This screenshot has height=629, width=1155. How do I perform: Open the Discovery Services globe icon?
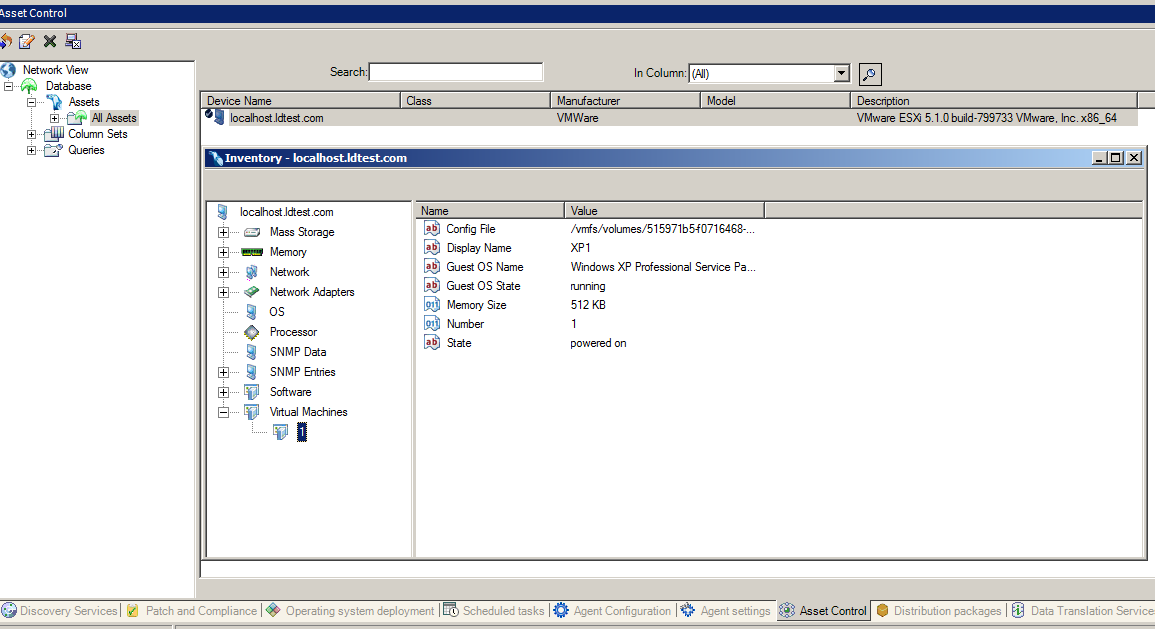coord(9,610)
